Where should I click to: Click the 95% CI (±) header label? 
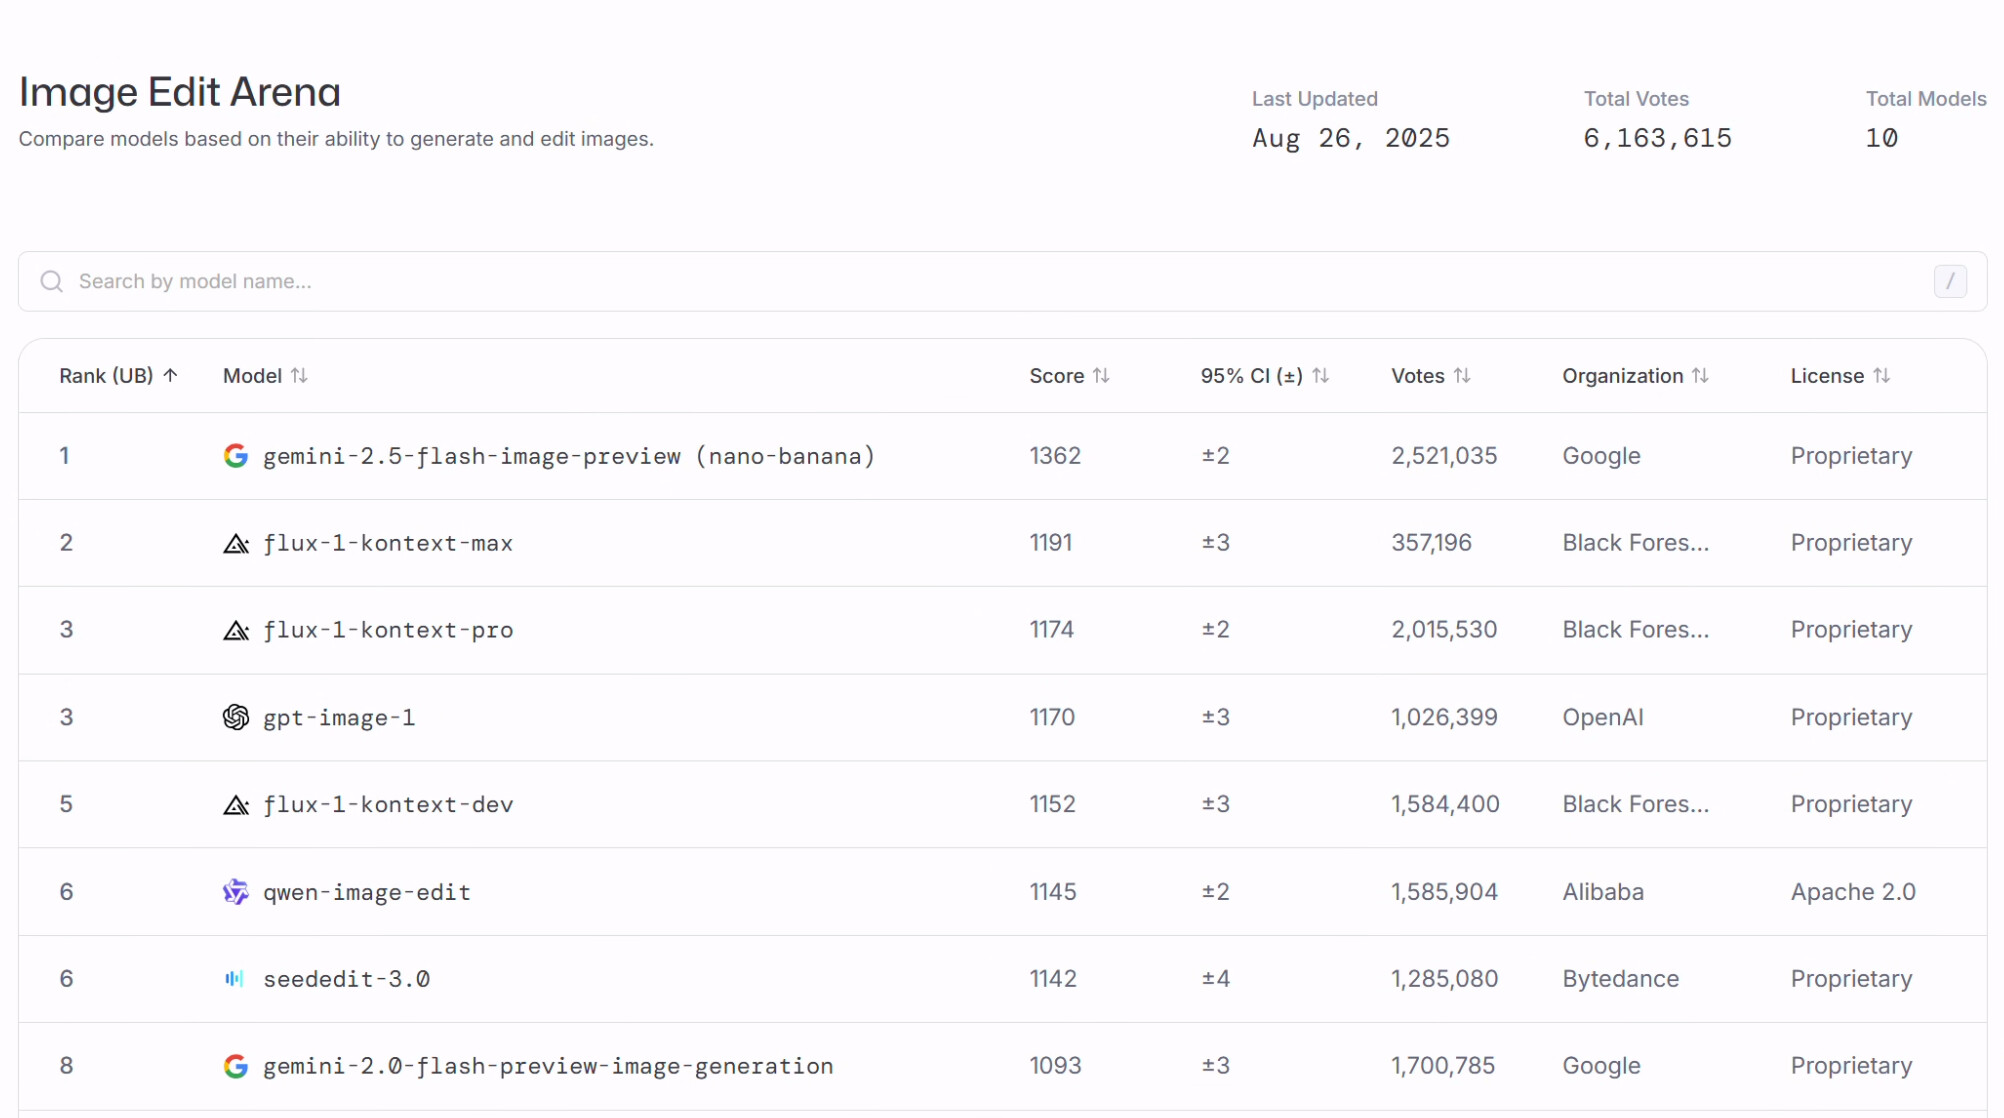coord(1252,375)
